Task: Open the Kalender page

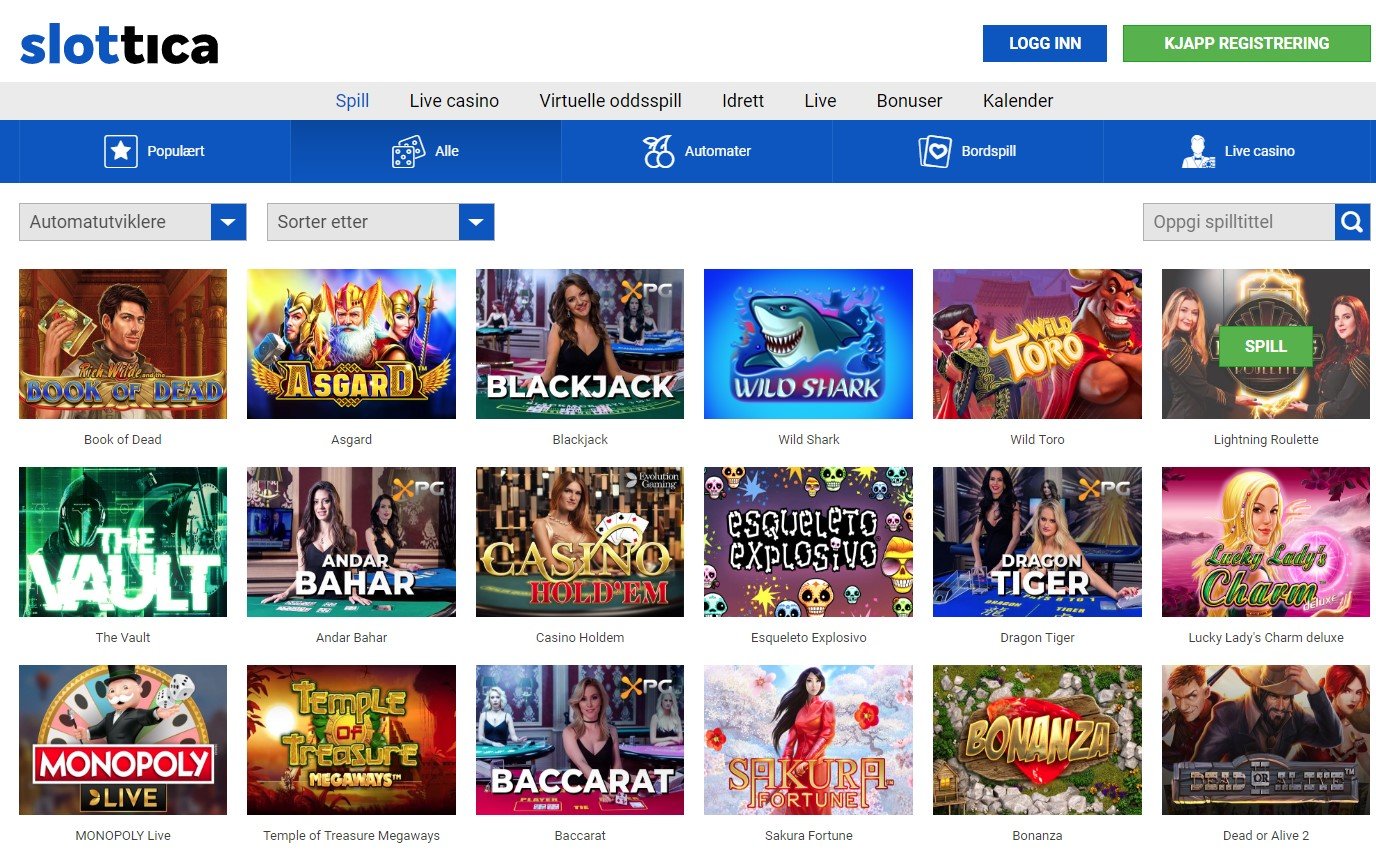Action: (1017, 100)
